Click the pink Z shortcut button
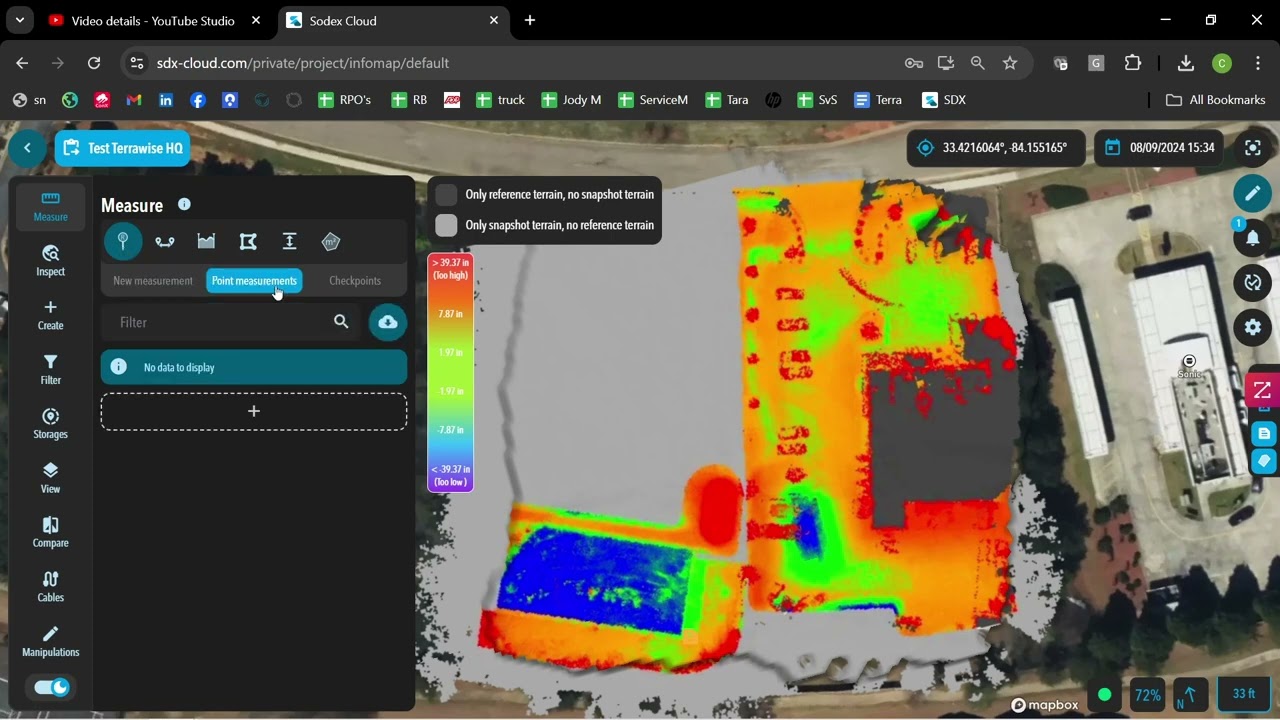 [x=1263, y=390]
